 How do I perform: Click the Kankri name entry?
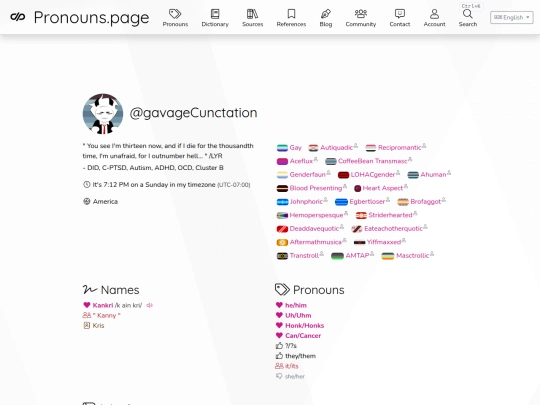tap(103, 305)
